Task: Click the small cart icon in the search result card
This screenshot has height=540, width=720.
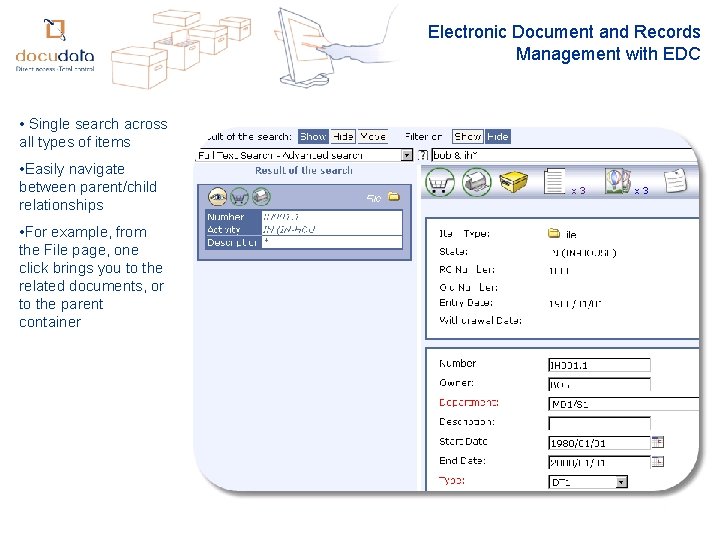Action: click(239, 197)
